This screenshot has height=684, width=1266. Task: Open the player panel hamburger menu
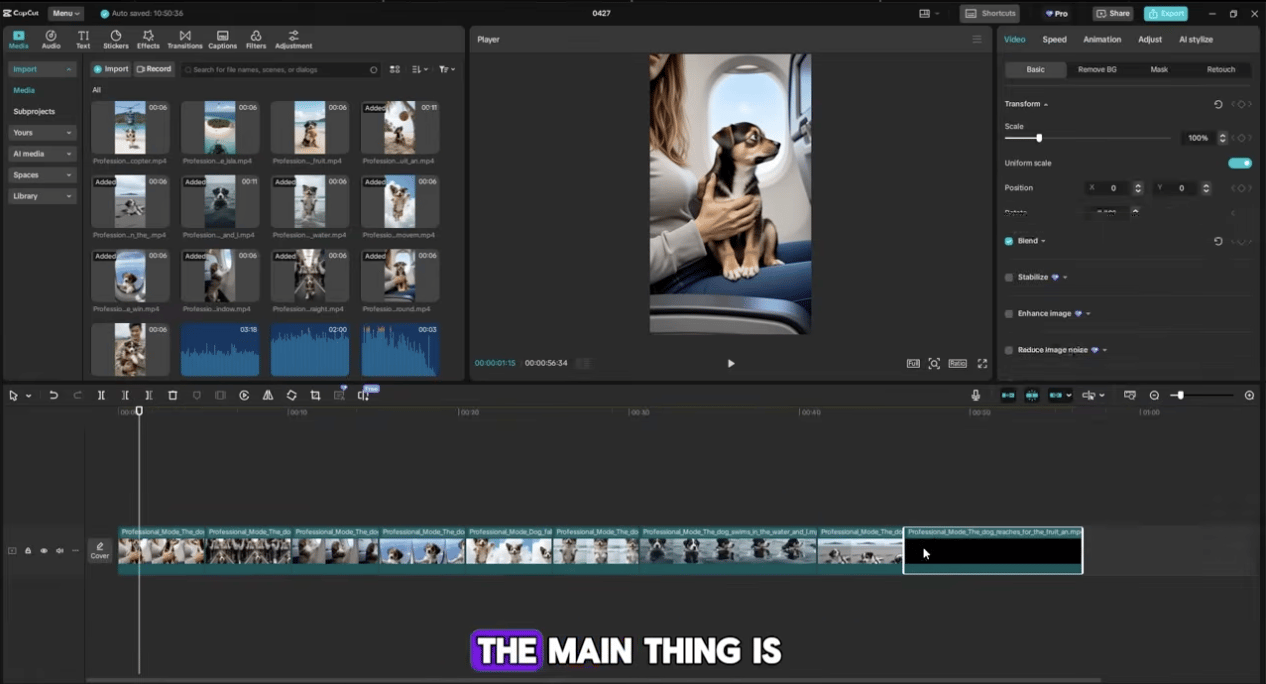coord(977,39)
